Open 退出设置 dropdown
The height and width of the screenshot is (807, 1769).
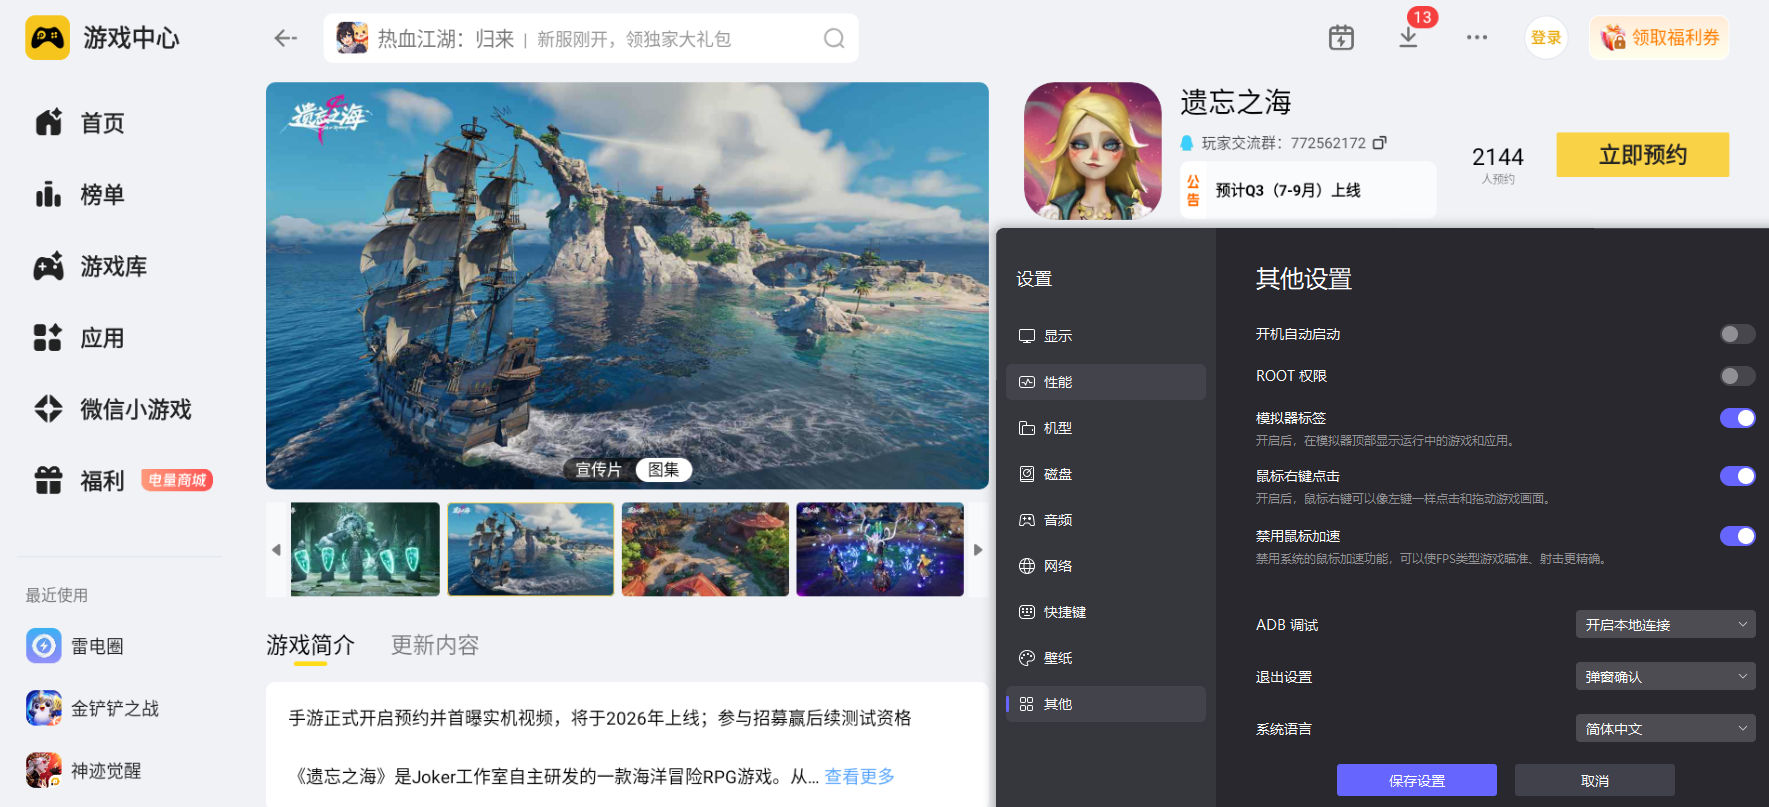tap(1665, 677)
